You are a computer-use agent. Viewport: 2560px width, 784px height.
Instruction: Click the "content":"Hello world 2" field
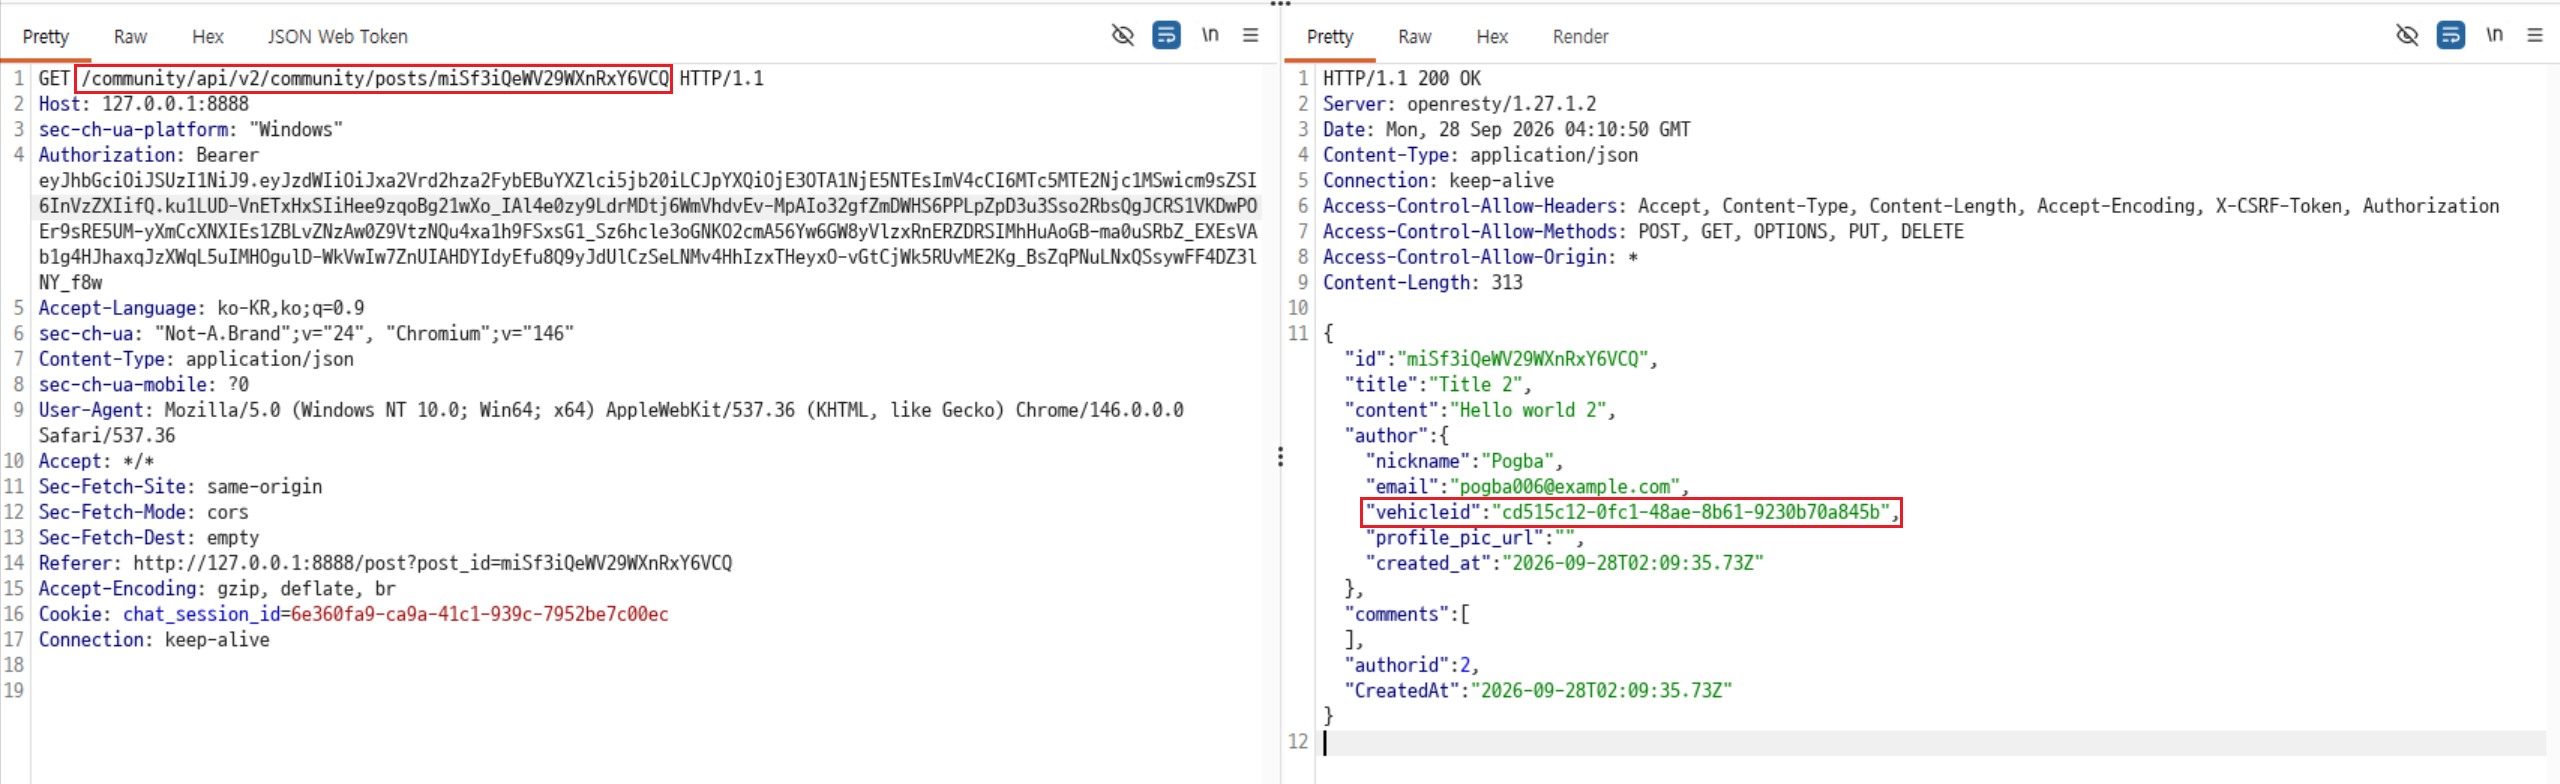tap(1480, 410)
